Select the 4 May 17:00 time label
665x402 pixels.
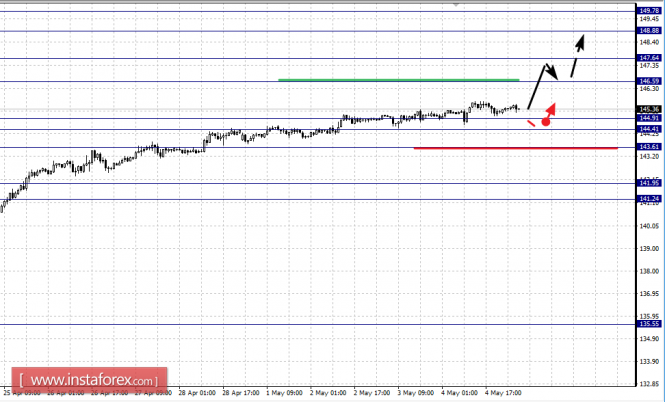(503, 393)
